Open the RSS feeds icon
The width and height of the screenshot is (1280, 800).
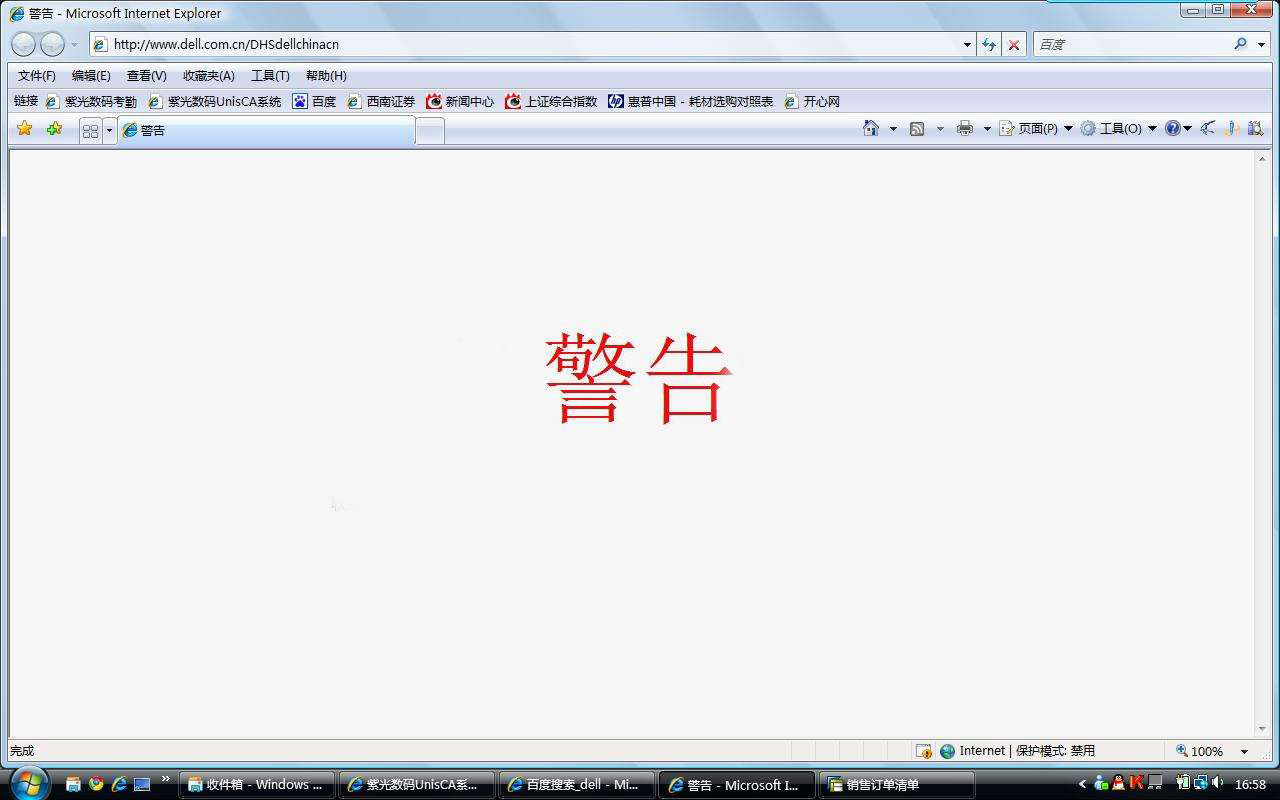click(x=916, y=128)
